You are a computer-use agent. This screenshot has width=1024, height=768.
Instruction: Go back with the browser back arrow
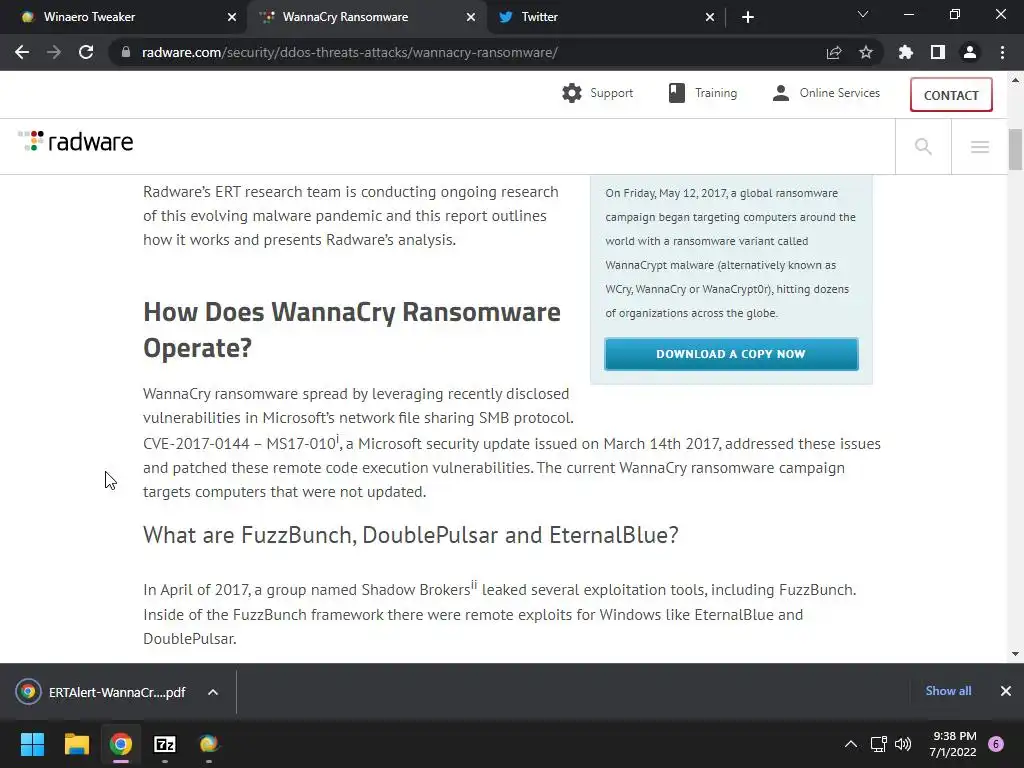pos(22,52)
